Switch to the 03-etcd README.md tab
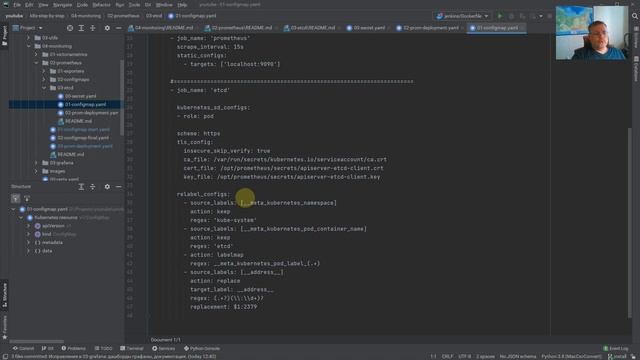This screenshot has width=640, height=360. [x=310, y=28]
